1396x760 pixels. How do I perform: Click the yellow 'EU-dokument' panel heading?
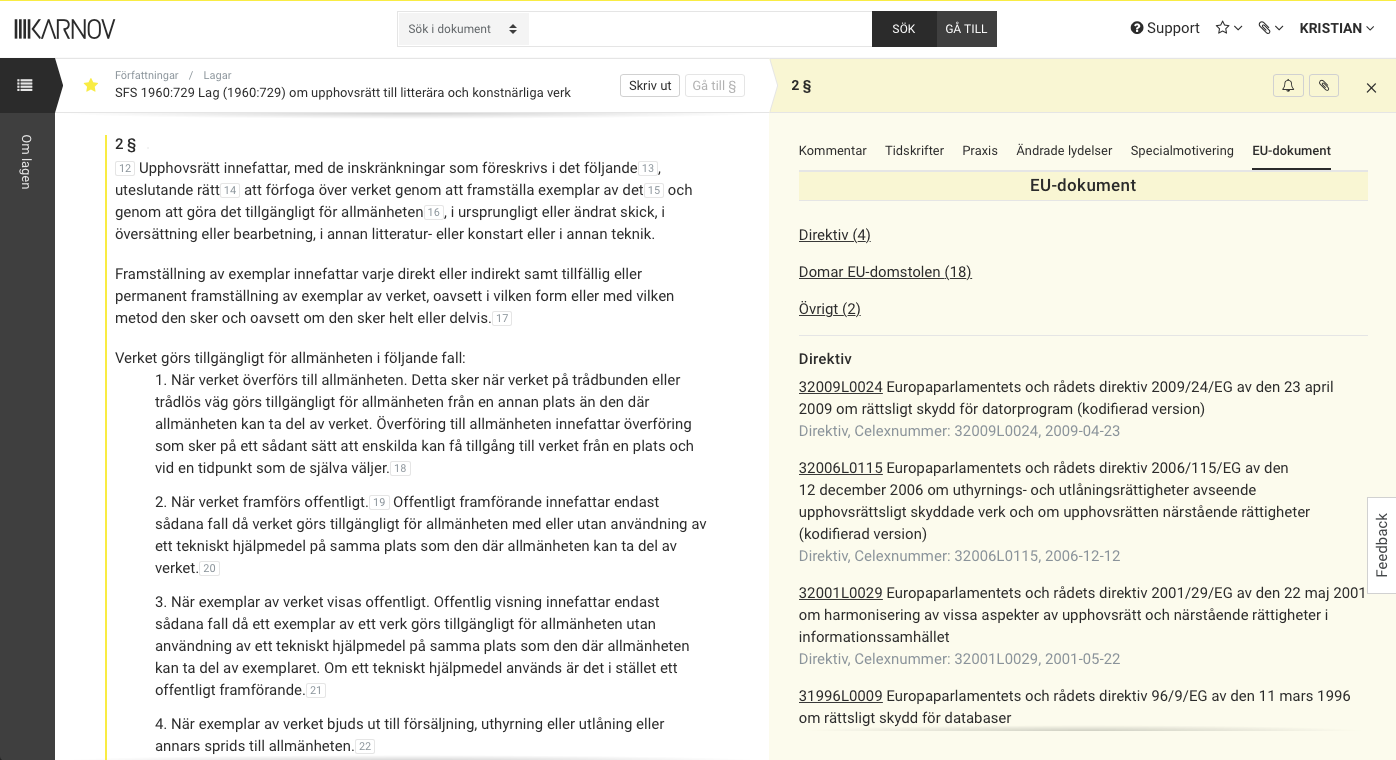[x=1083, y=185]
